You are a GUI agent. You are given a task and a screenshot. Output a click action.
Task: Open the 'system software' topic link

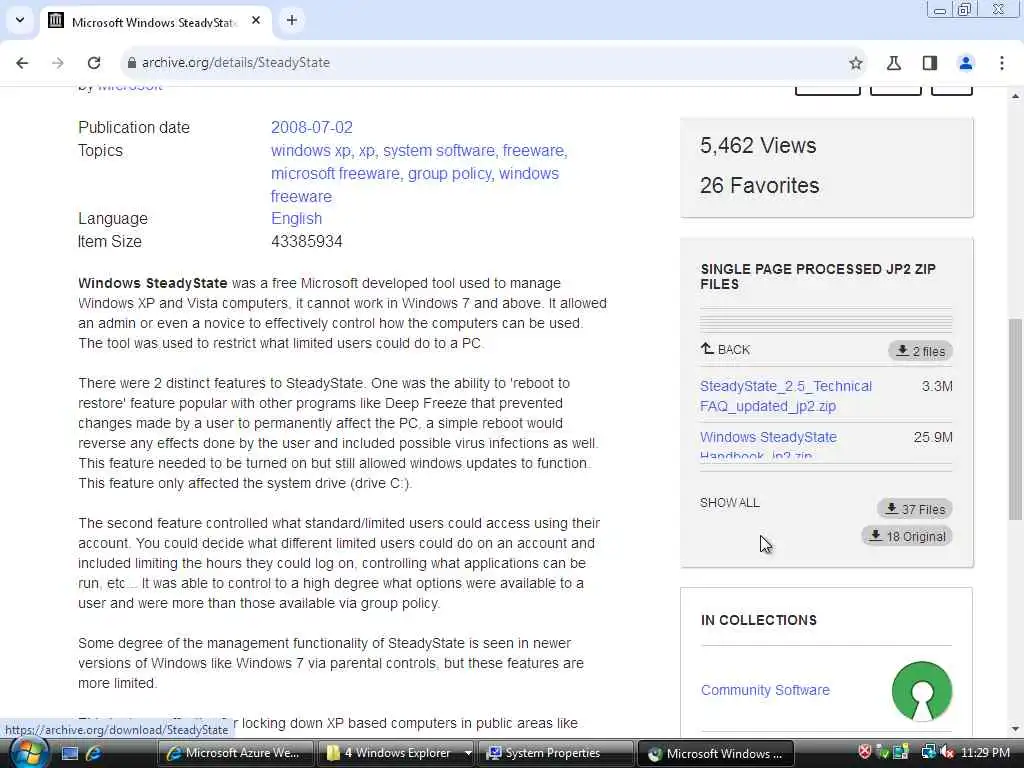click(439, 150)
